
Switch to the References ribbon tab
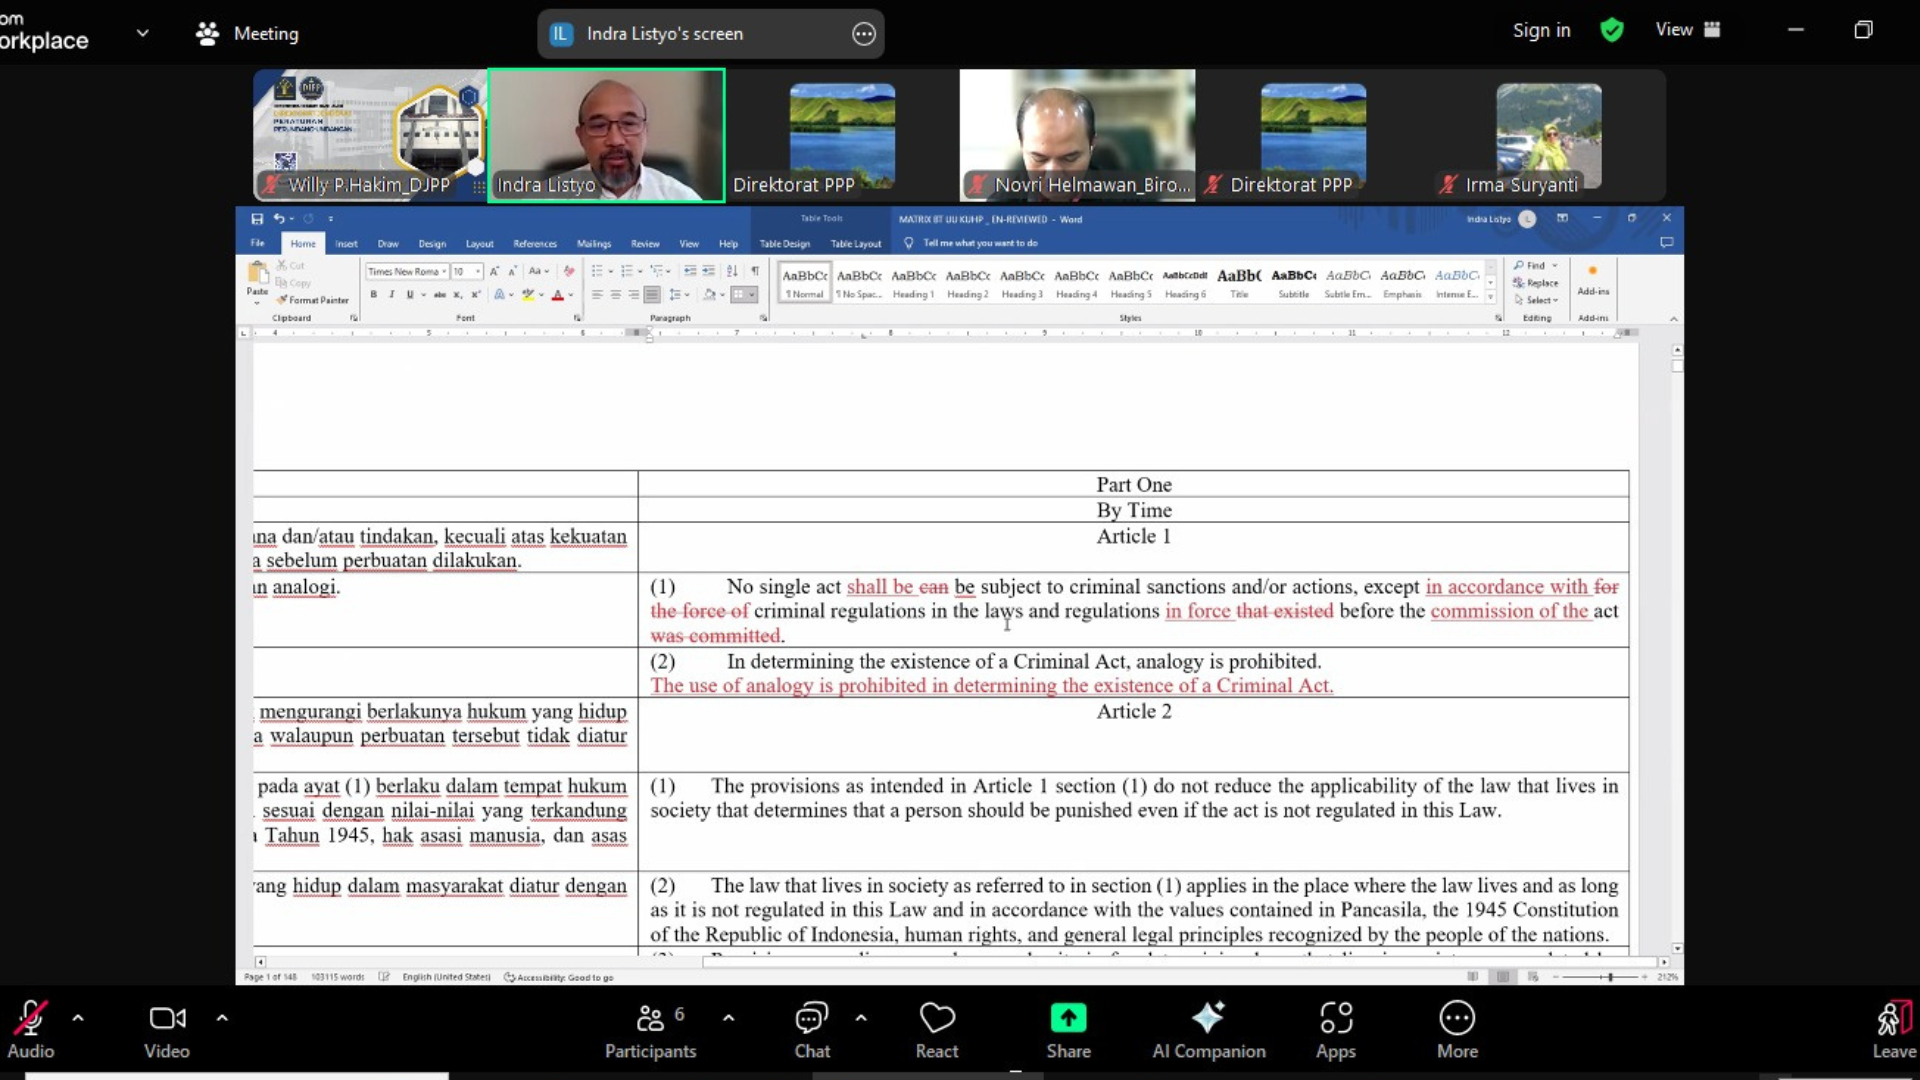(x=535, y=243)
